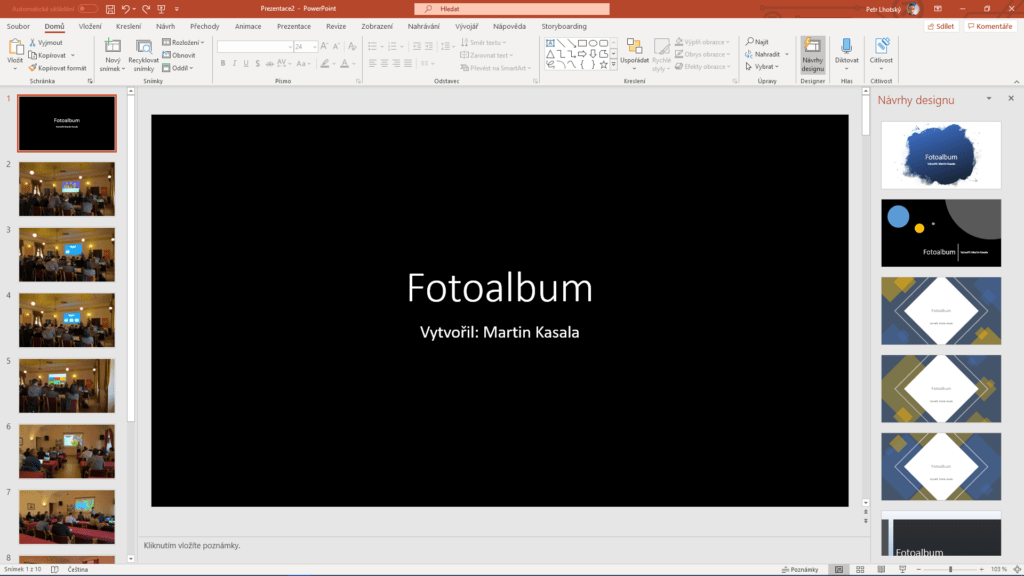Expand the Rozložení layout dropdown
Viewport: 1024px width, 576px height.
[185, 43]
